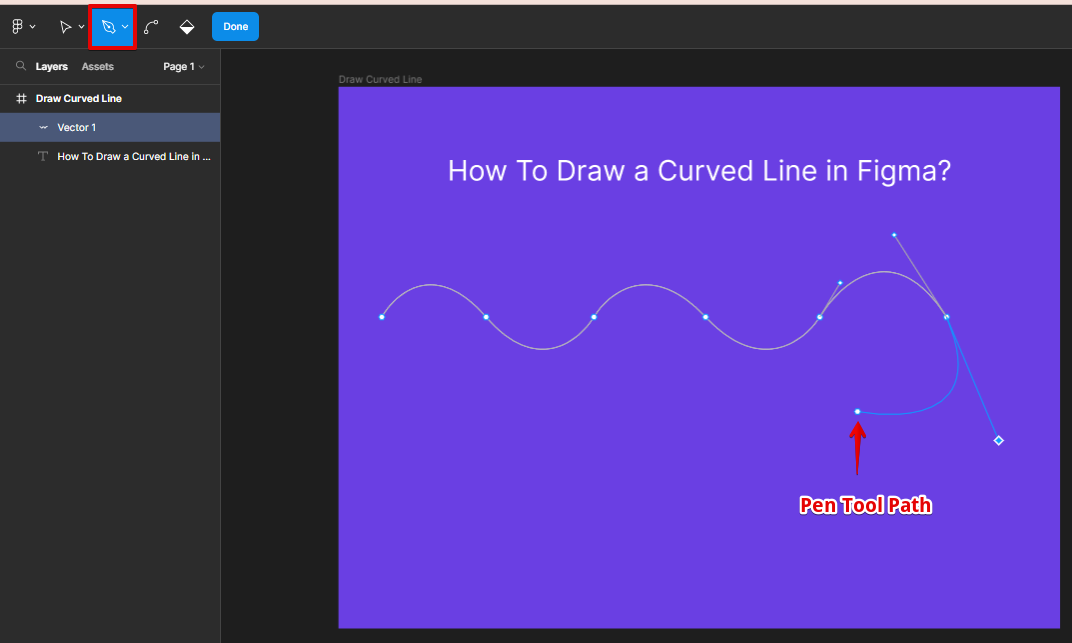This screenshot has height=643, width=1072.
Task: Click the vector icon next to Vector 1
Action: point(43,128)
